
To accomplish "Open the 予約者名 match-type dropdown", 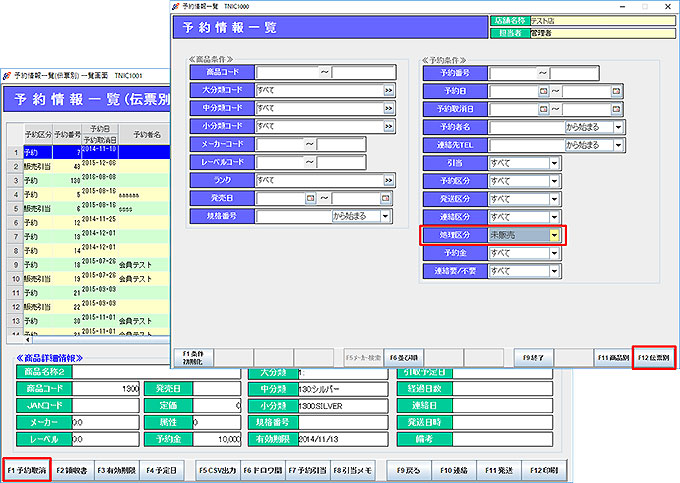I will tap(619, 127).
